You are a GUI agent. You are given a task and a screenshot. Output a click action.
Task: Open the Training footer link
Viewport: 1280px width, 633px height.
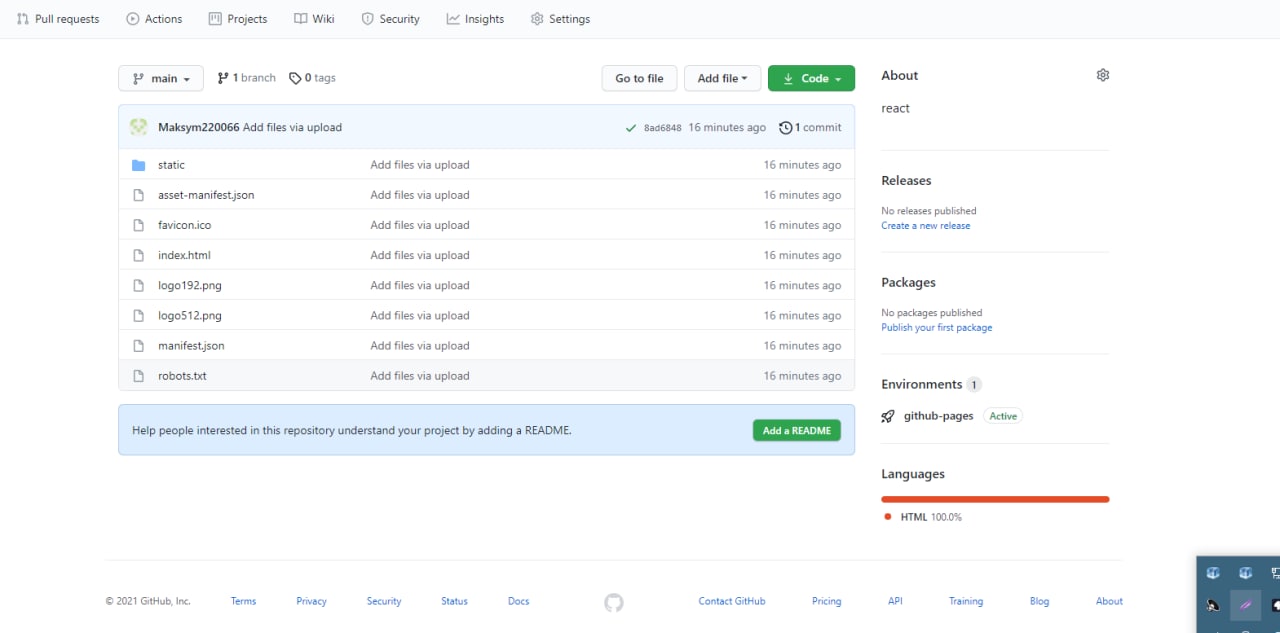[x=966, y=601]
